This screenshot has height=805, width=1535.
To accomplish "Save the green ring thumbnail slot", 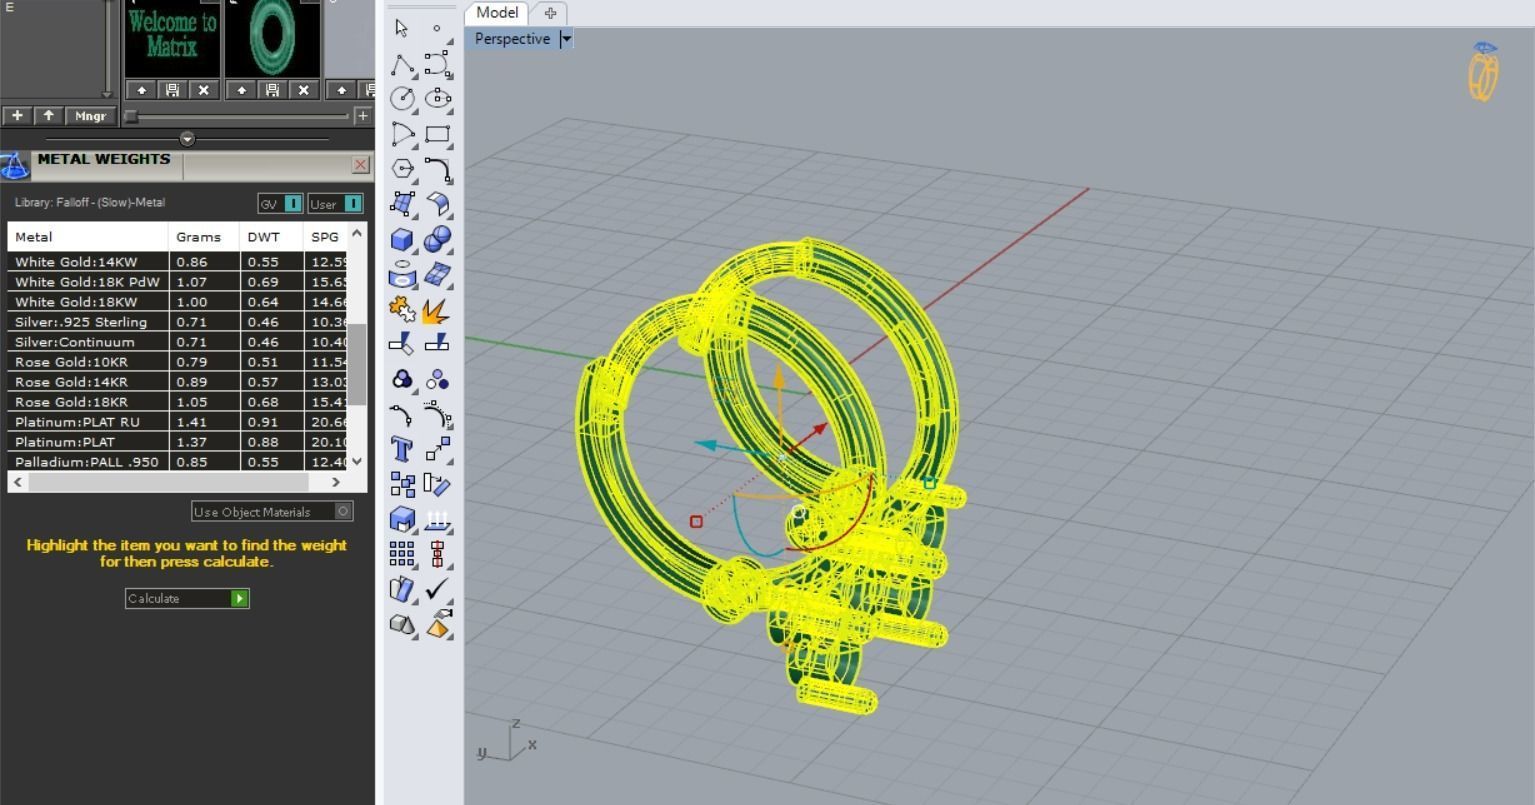I will click(x=272, y=90).
